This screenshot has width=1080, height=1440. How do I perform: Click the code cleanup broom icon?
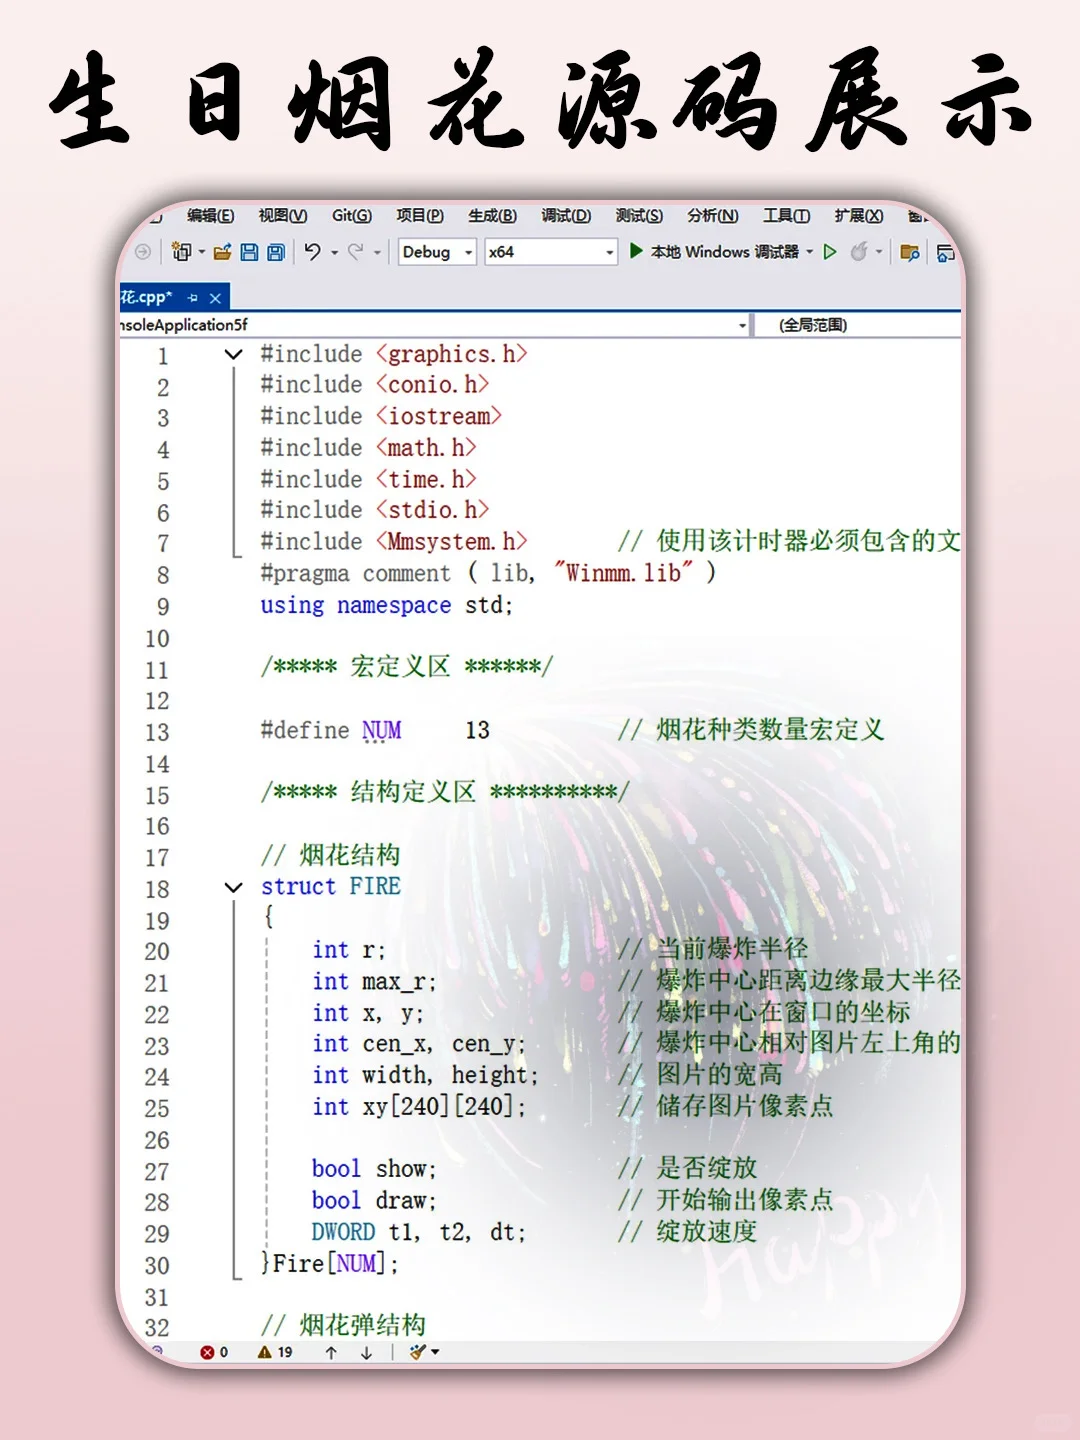[417, 1352]
